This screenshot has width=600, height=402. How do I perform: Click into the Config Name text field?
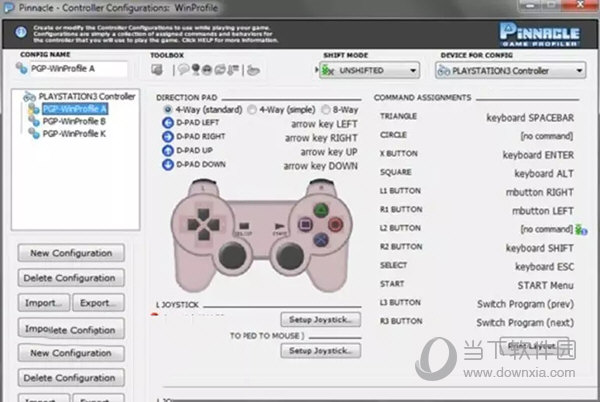pos(78,69)
